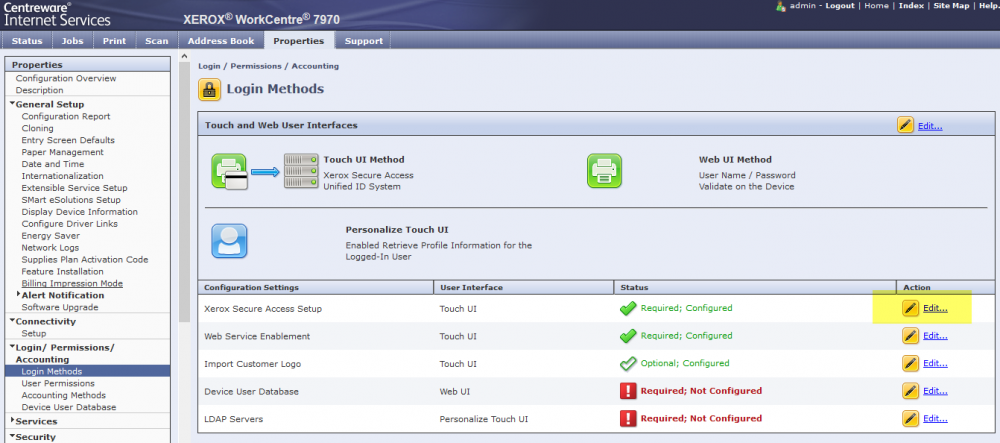Click the pencil icon for Import Customer Logo
This screenshot has width=1000, height=443.
910,363
